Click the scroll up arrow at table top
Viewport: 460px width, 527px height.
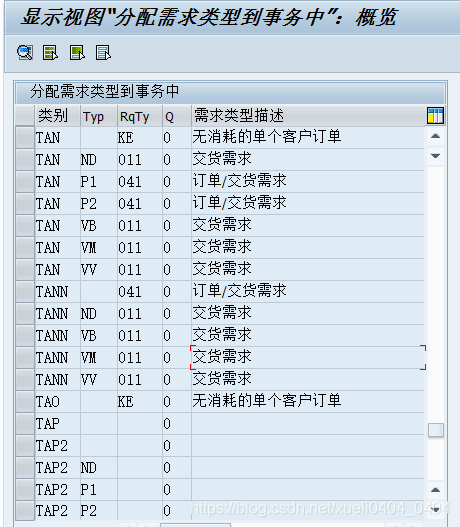(435, 136)
